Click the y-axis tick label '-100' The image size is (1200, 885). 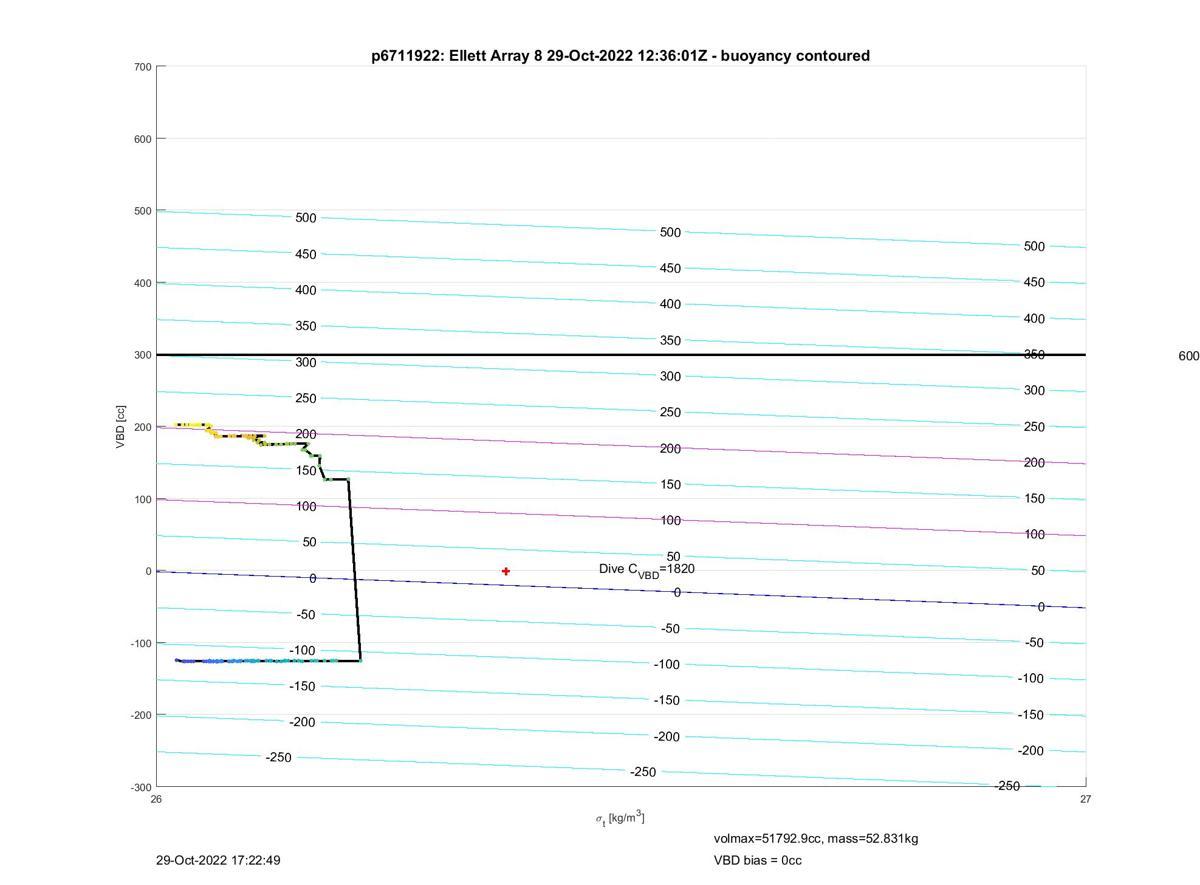coord(140,643)
